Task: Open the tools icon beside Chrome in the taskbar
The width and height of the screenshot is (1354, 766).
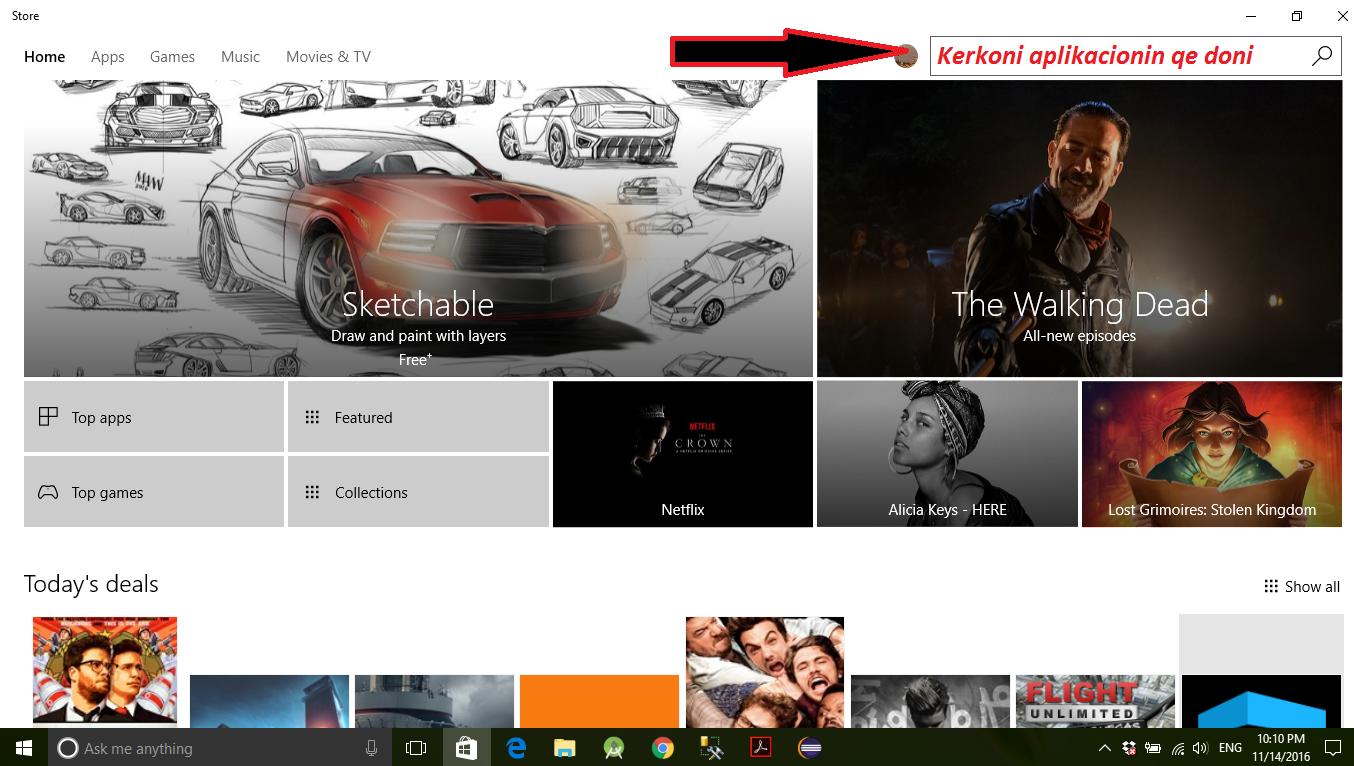Action: pyautogui.click(x=711, y=747)
